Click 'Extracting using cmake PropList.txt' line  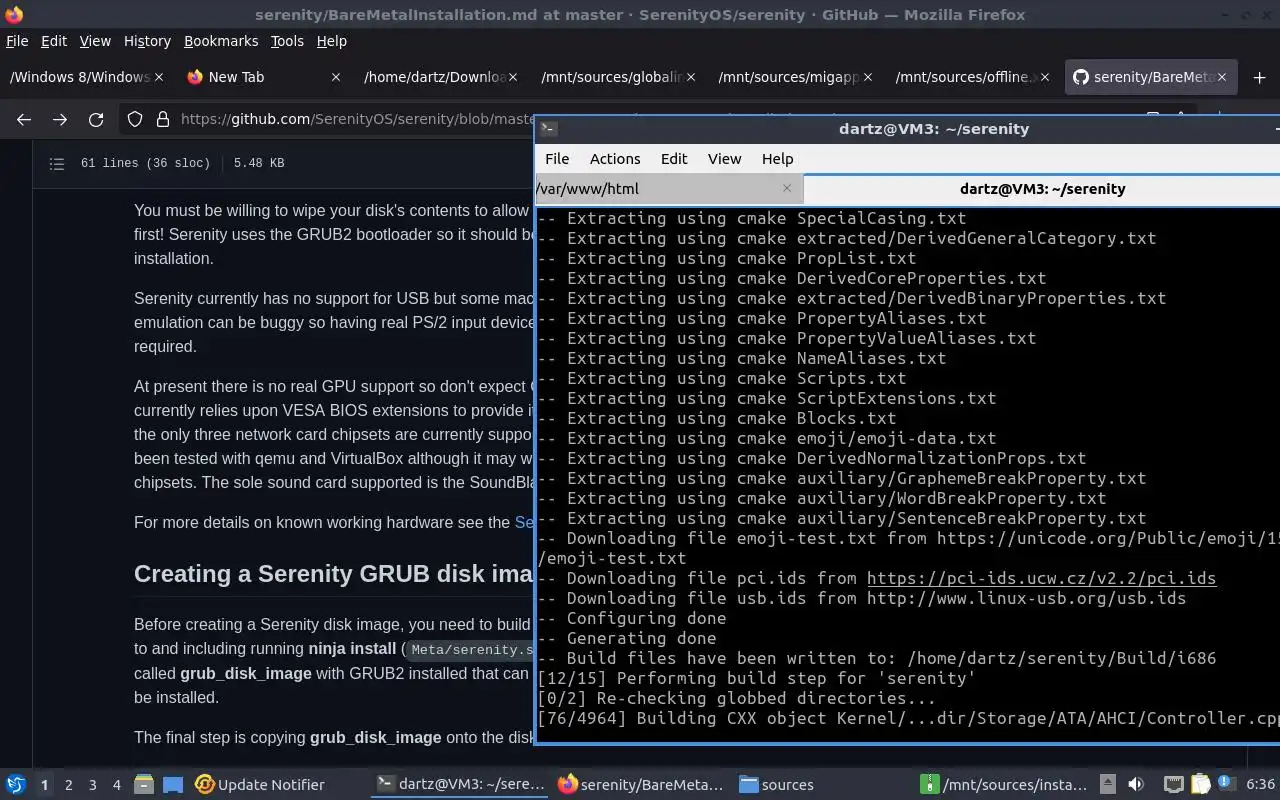726,258
